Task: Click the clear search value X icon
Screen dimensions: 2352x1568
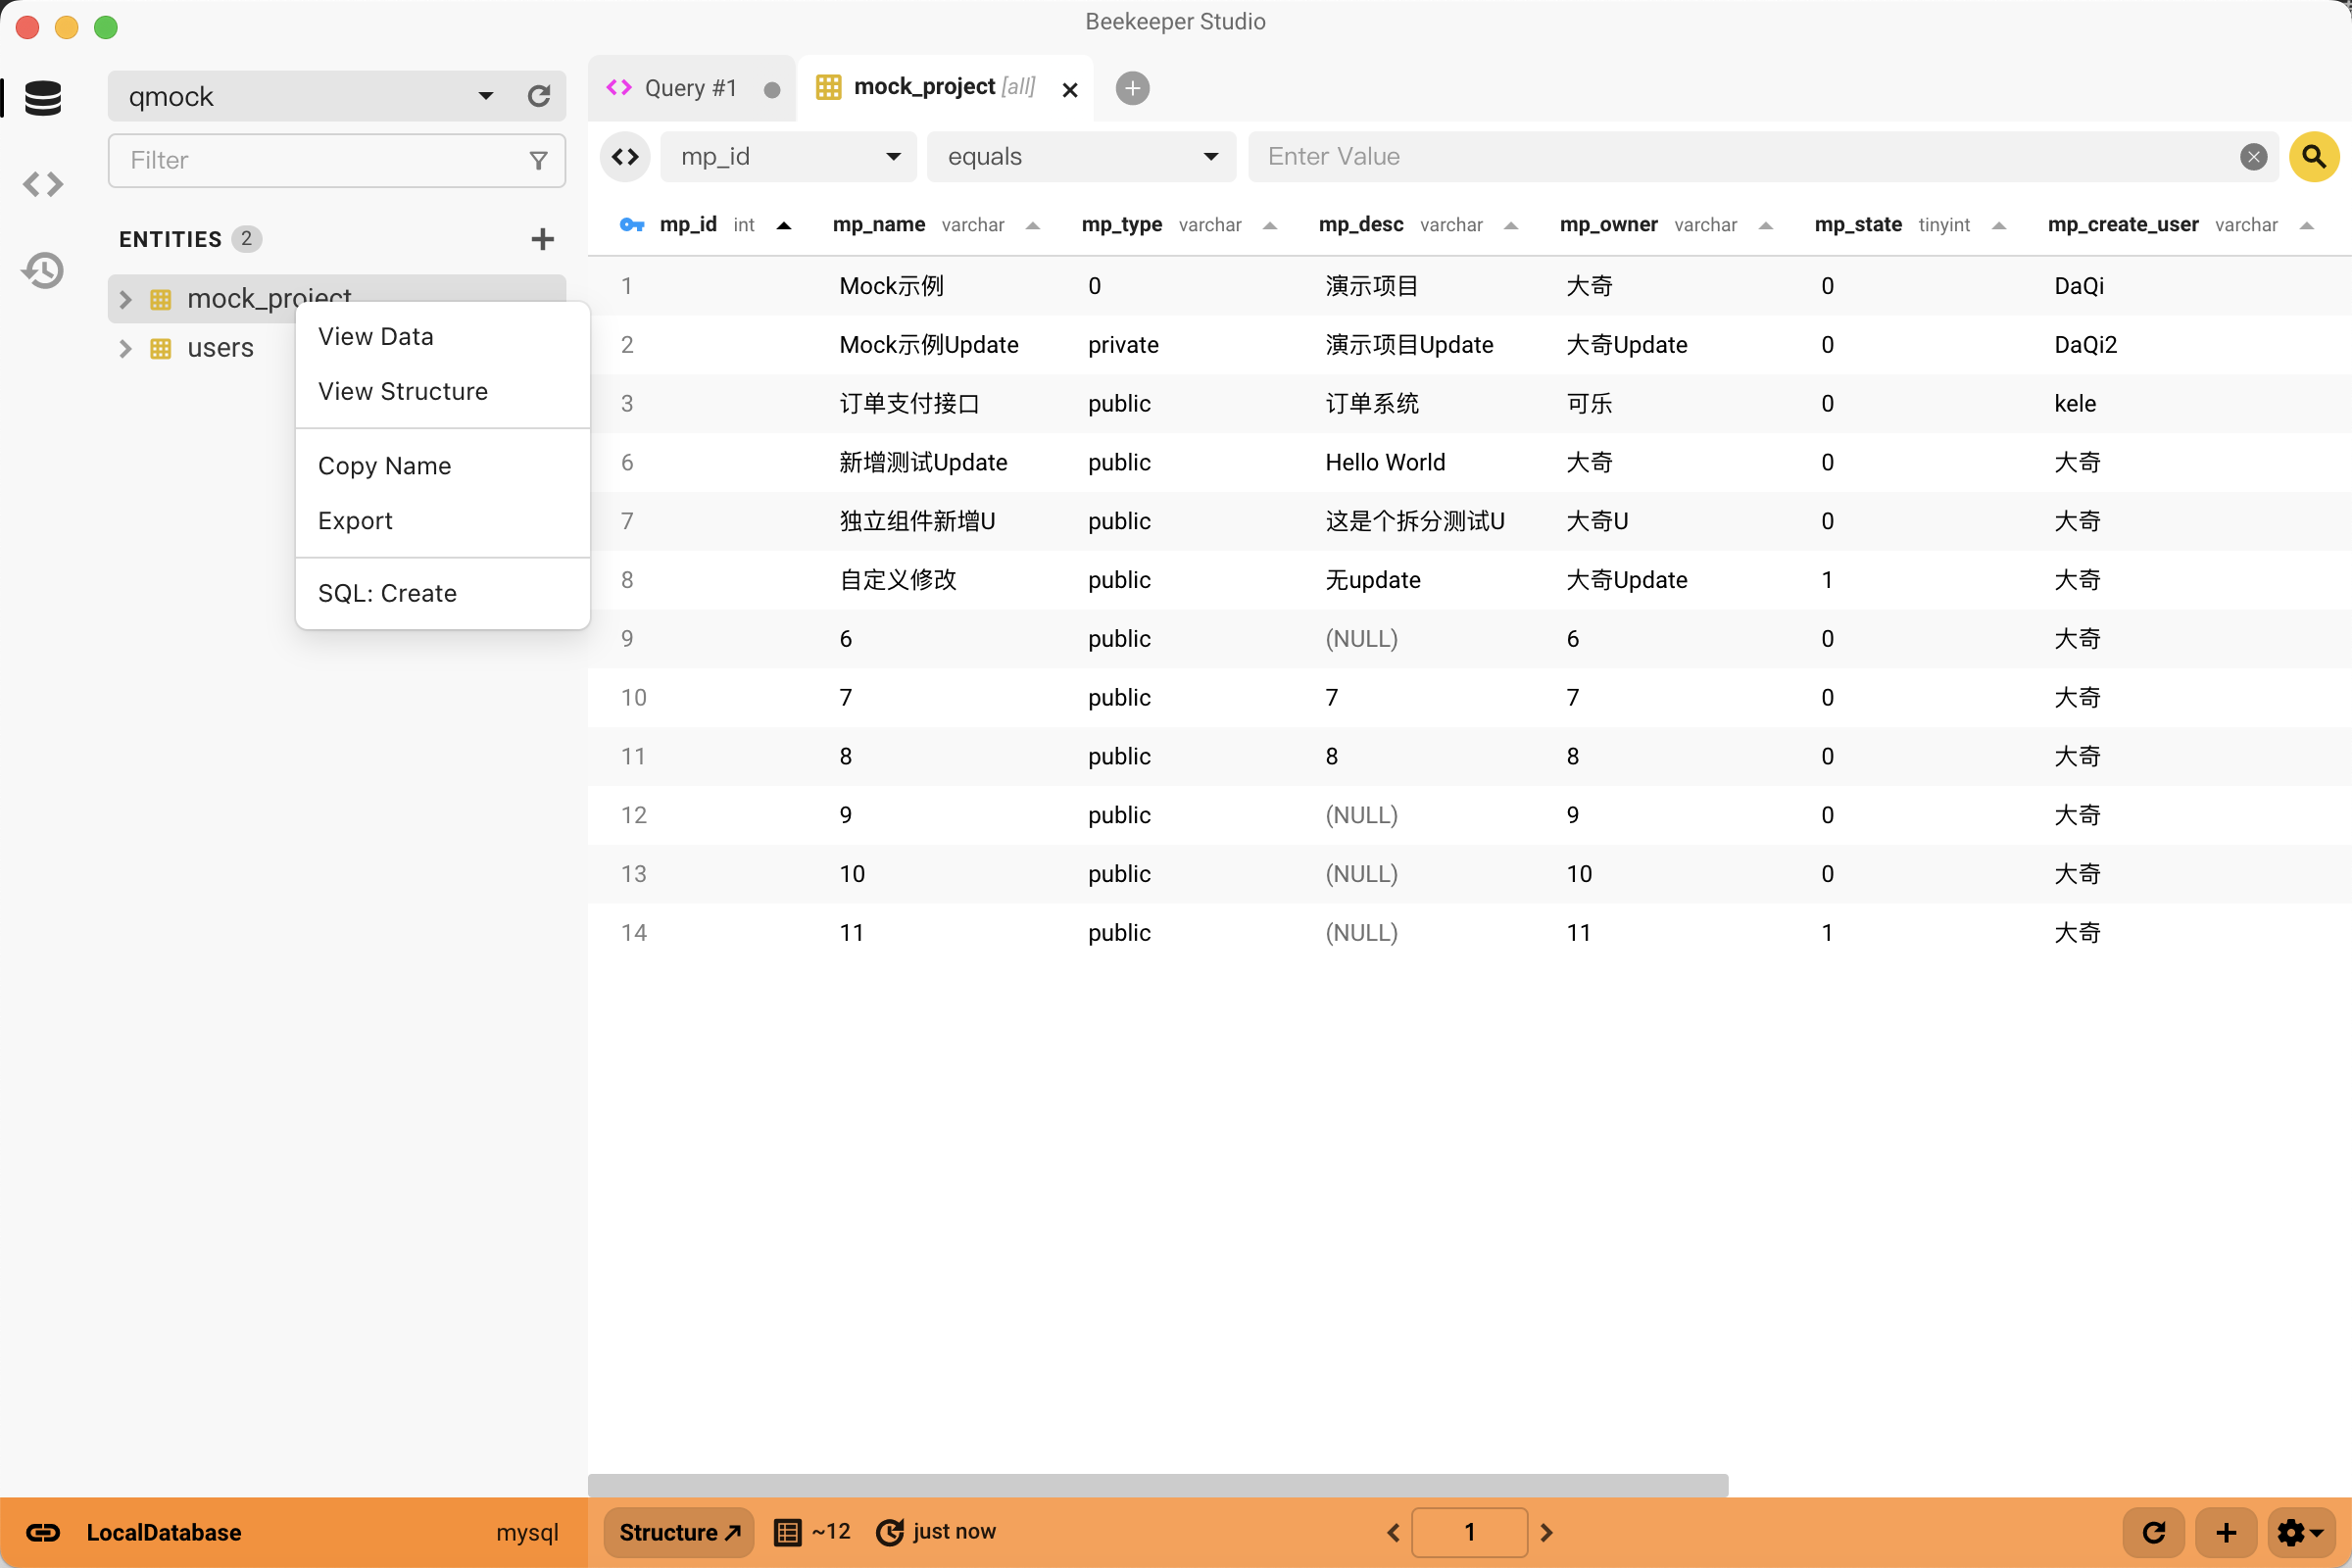Action: click(2254, 158)
